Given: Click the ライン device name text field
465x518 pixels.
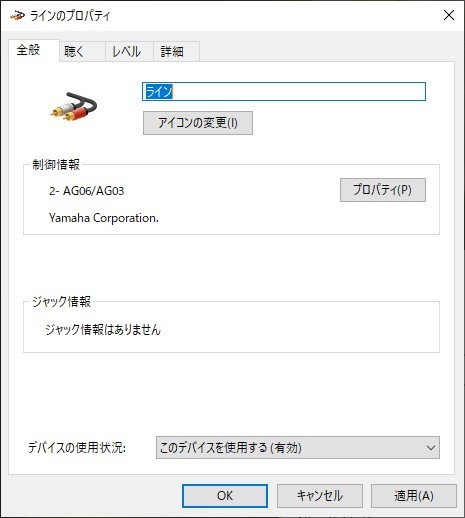Looking at the screenshot, I should click(284, 91).
